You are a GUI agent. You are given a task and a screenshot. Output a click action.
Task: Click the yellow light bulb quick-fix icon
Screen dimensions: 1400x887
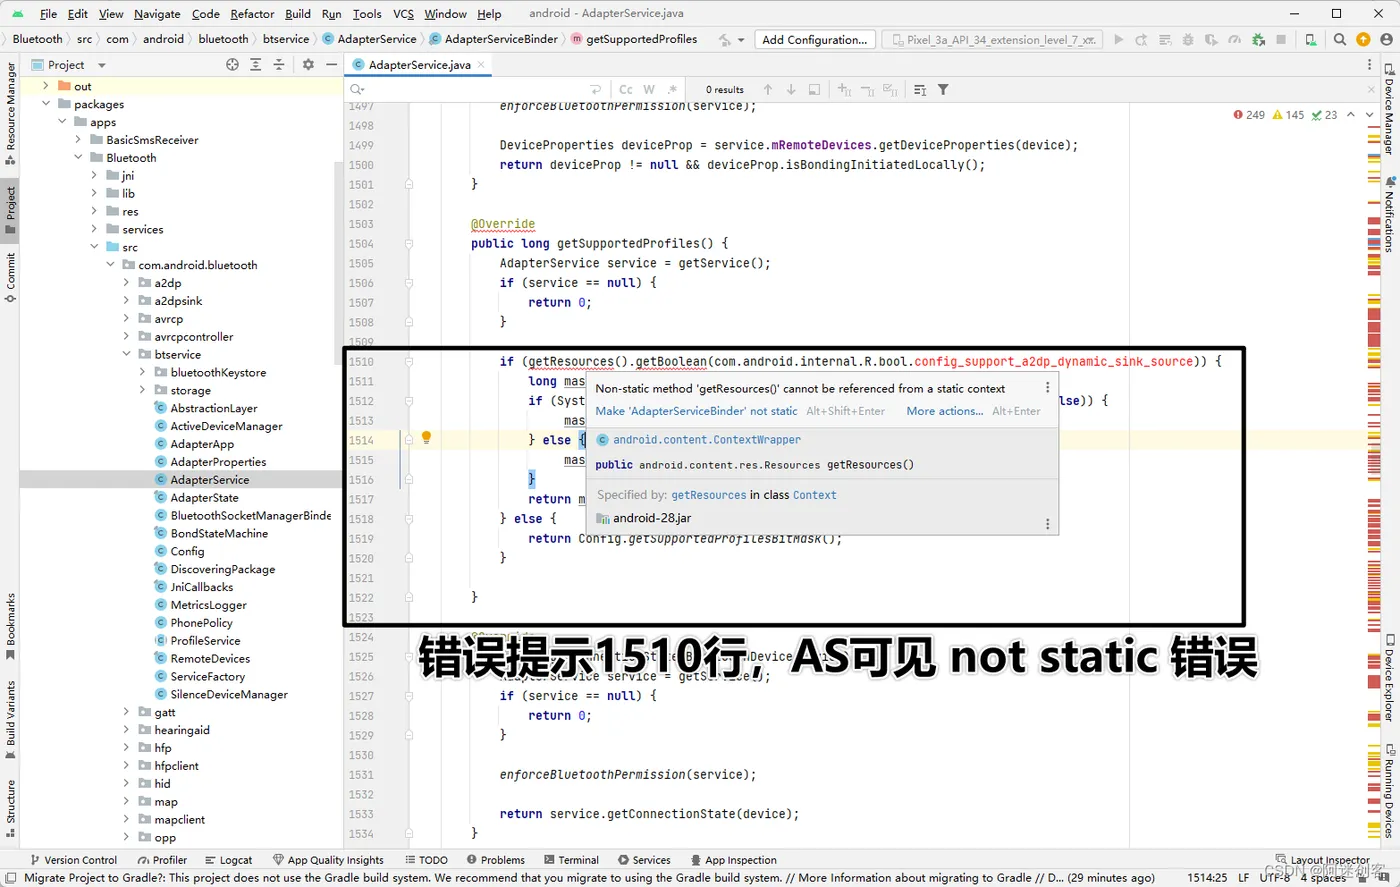[x=426, y=437]
